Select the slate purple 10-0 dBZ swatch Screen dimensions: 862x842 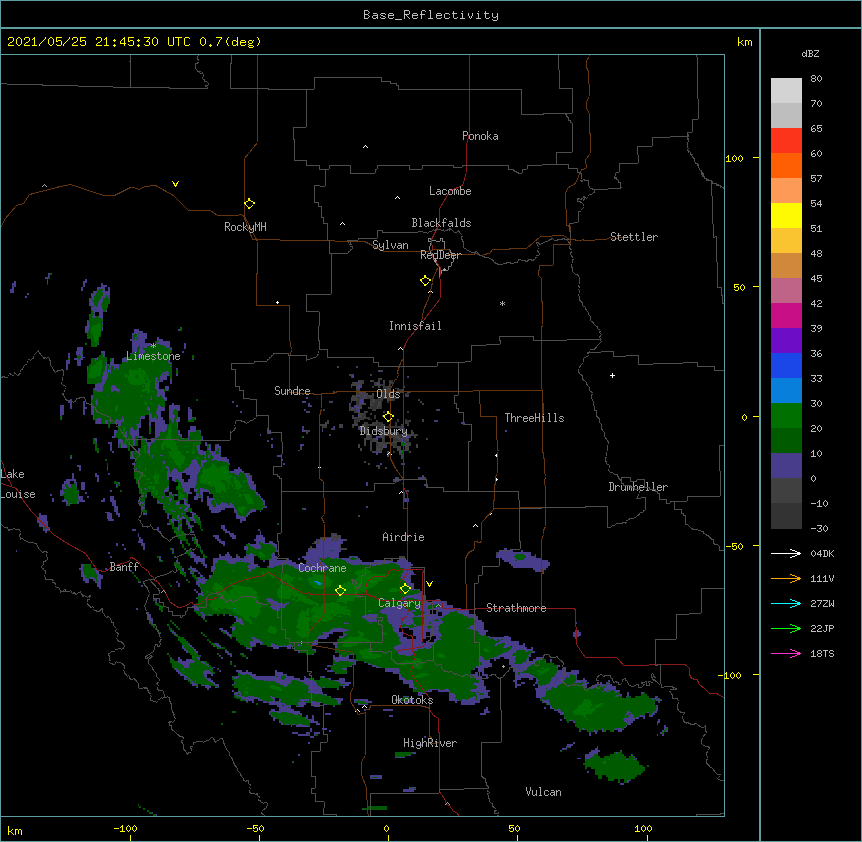click(x=786, y=466)
